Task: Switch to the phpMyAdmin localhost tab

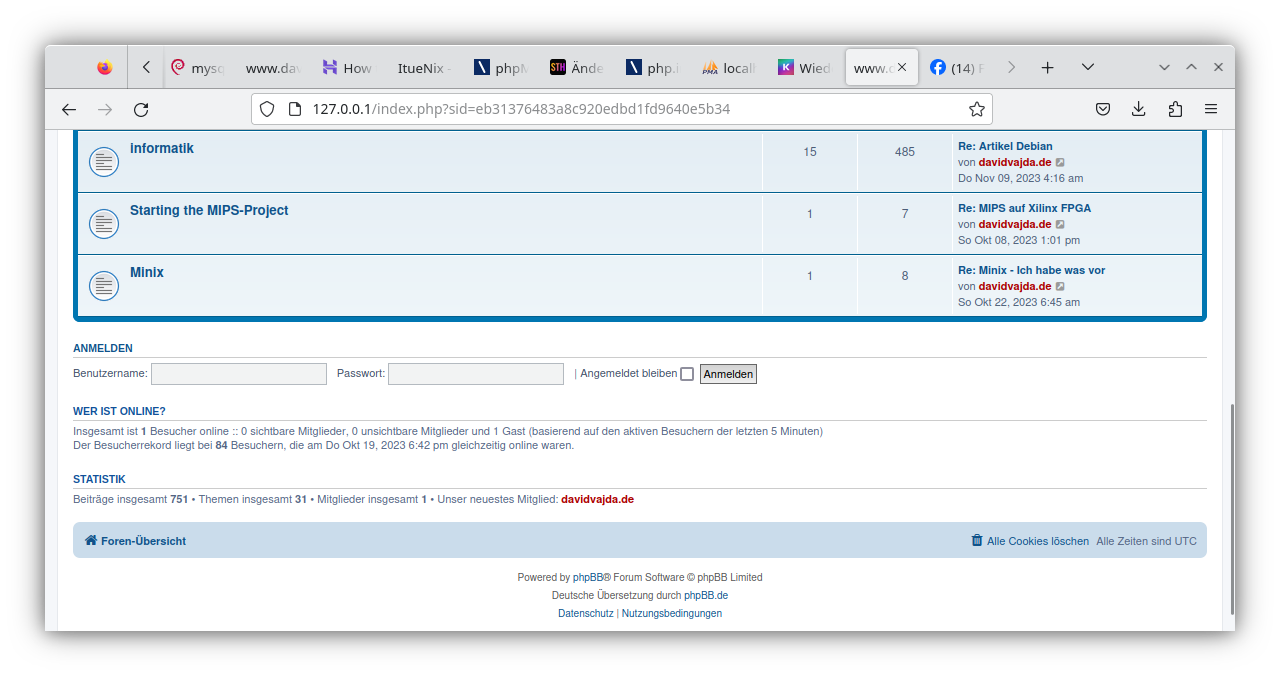Action: 729,68
